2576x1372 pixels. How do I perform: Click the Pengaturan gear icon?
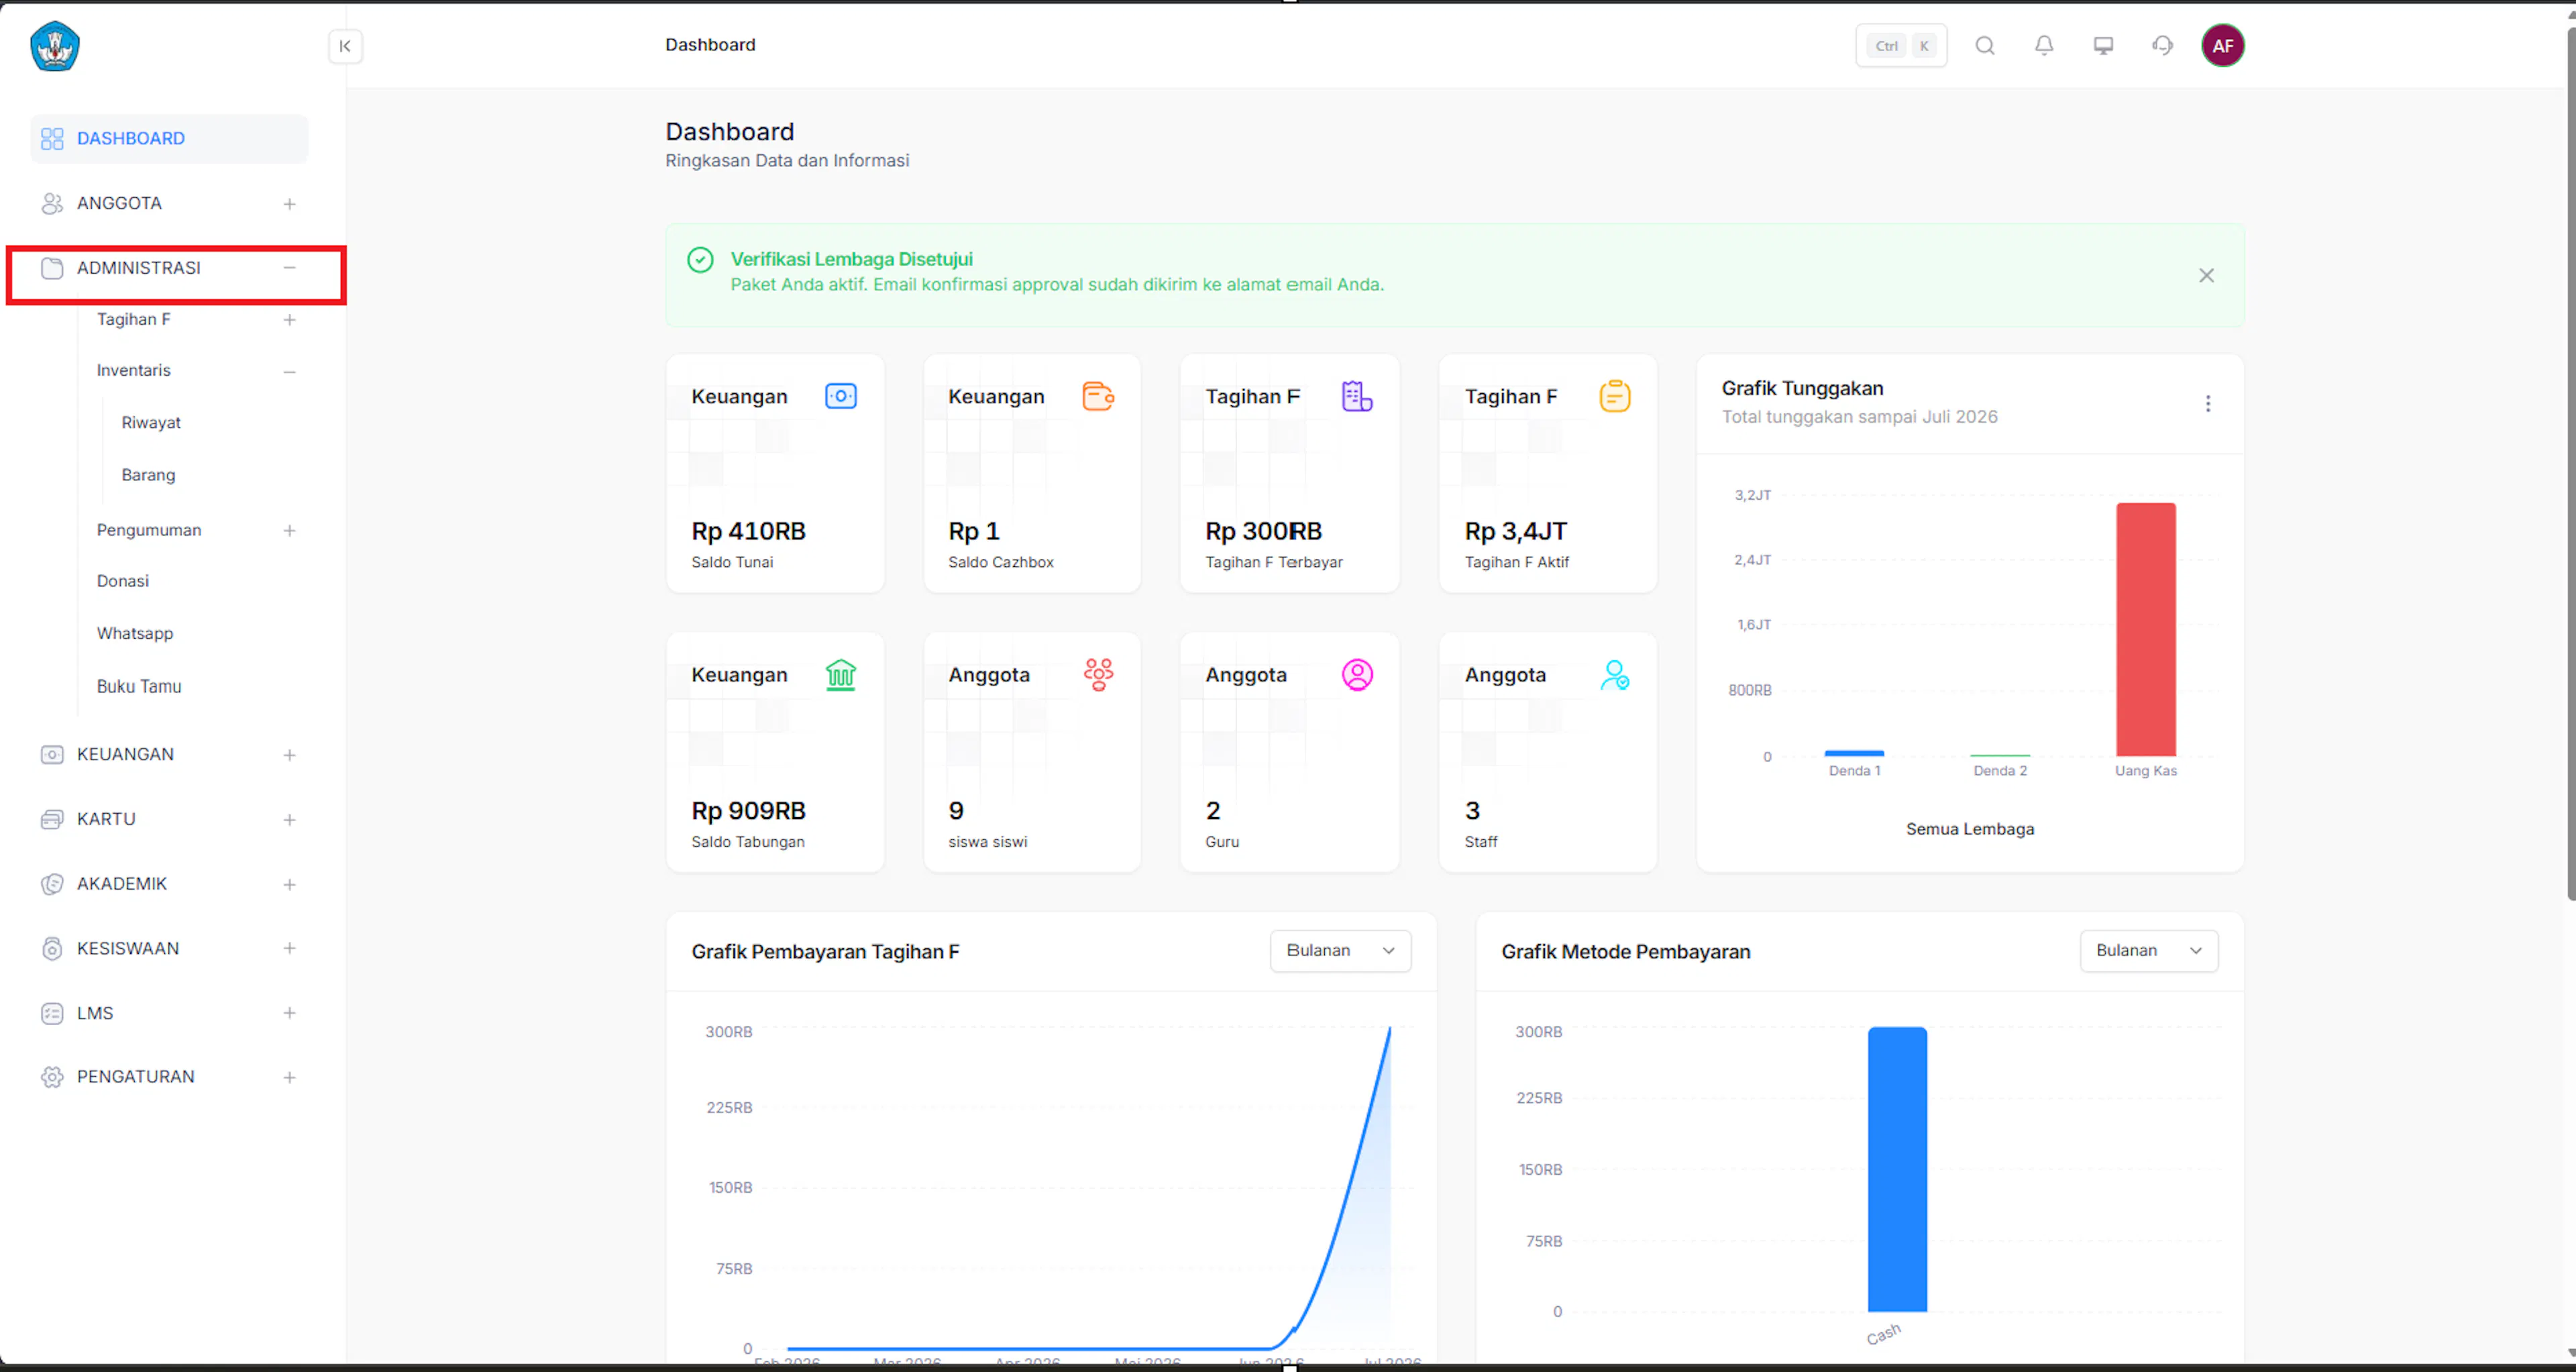(52, 1078)
